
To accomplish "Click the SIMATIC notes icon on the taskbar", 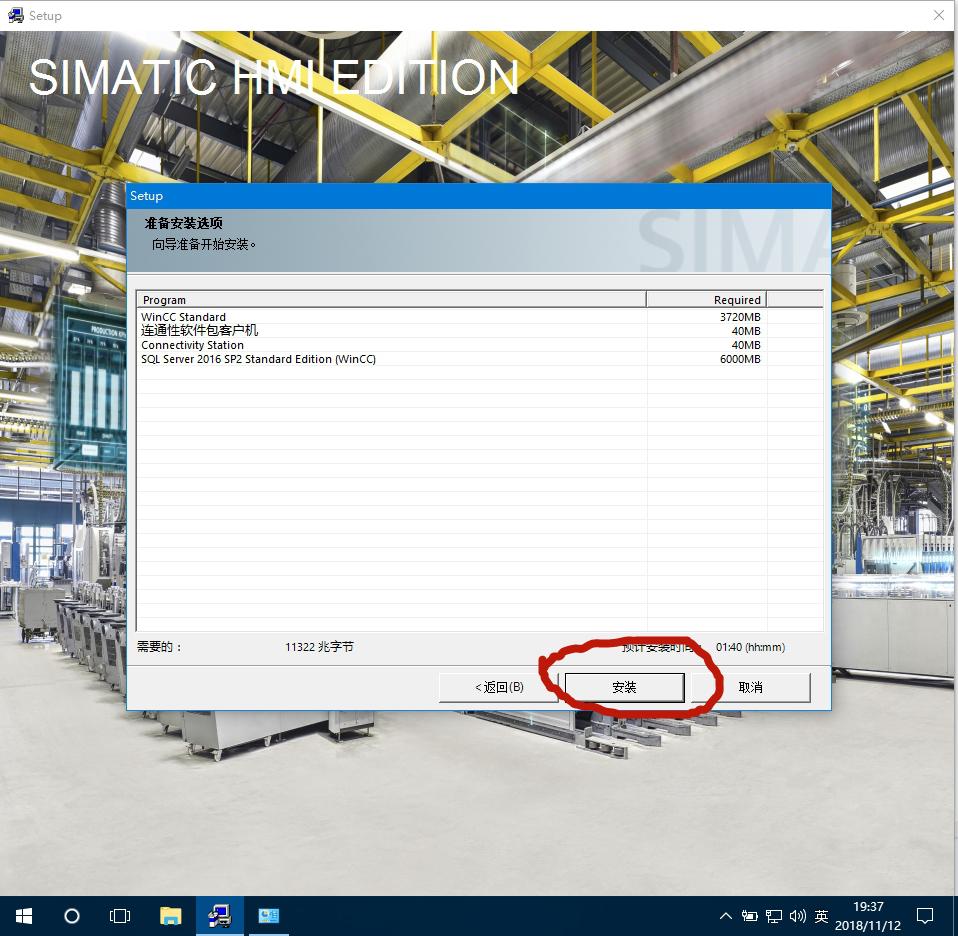I will (x=267, y=915).
